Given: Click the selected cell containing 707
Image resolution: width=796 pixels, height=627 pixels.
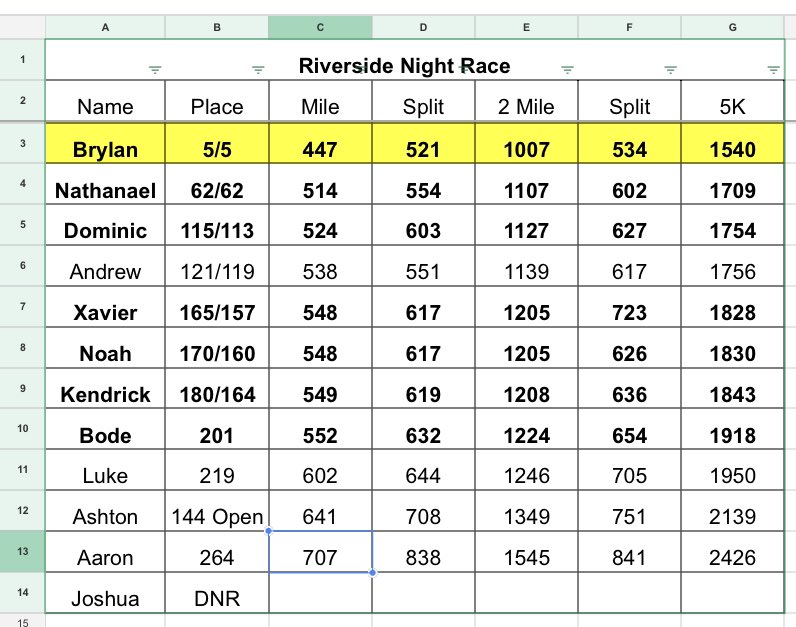Looking at the screenshot, I should click(320, 552).
